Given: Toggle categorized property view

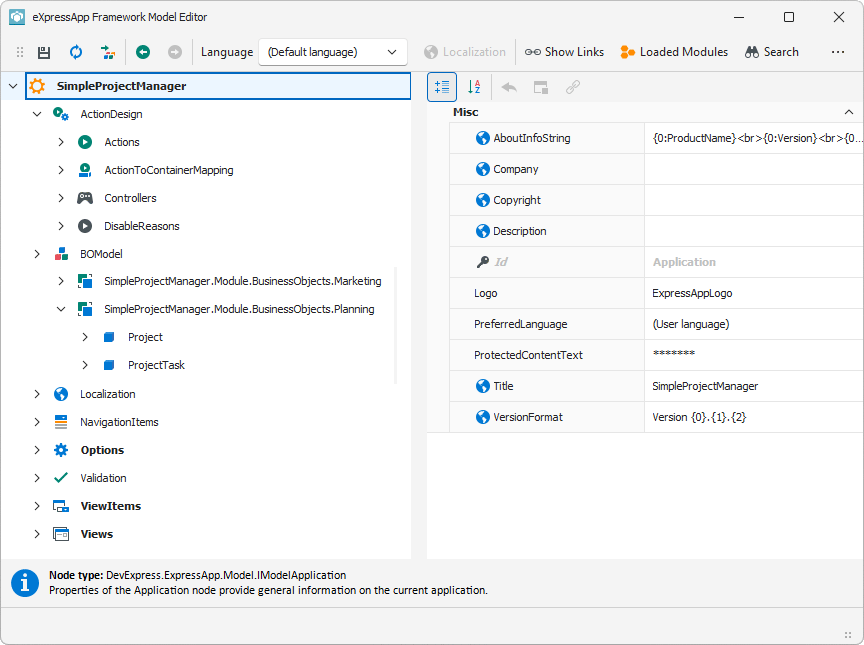Looking at the screenshot, I should click(x=442, y=87).
